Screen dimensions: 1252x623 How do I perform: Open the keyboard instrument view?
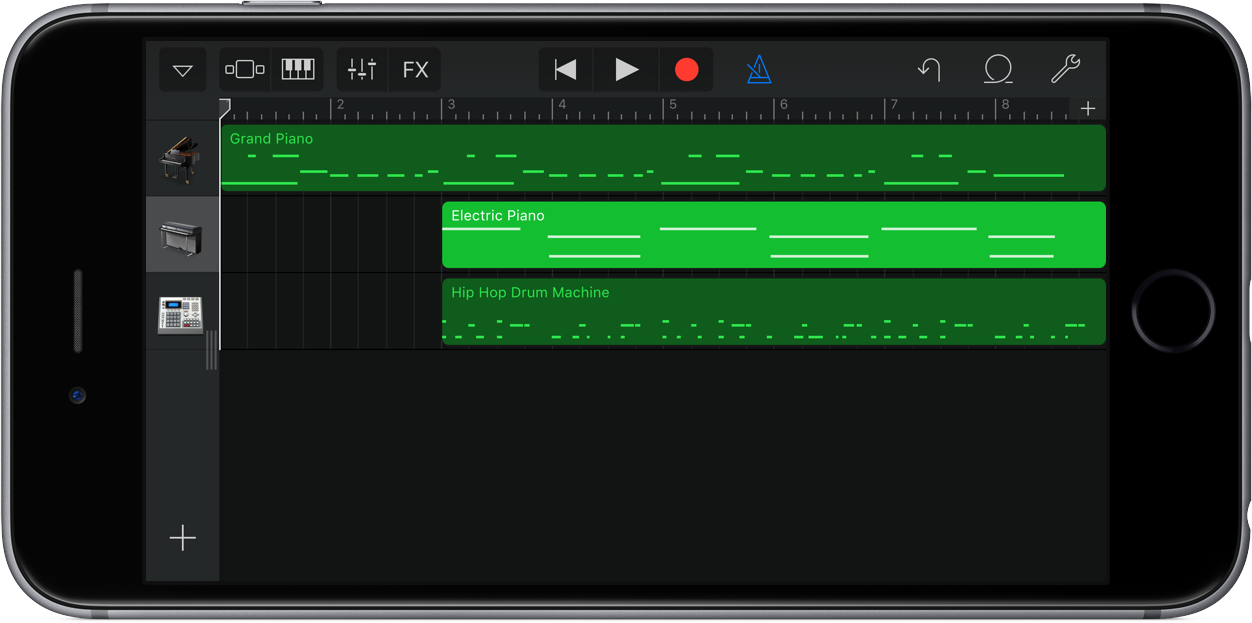click(x=298, y=70)
